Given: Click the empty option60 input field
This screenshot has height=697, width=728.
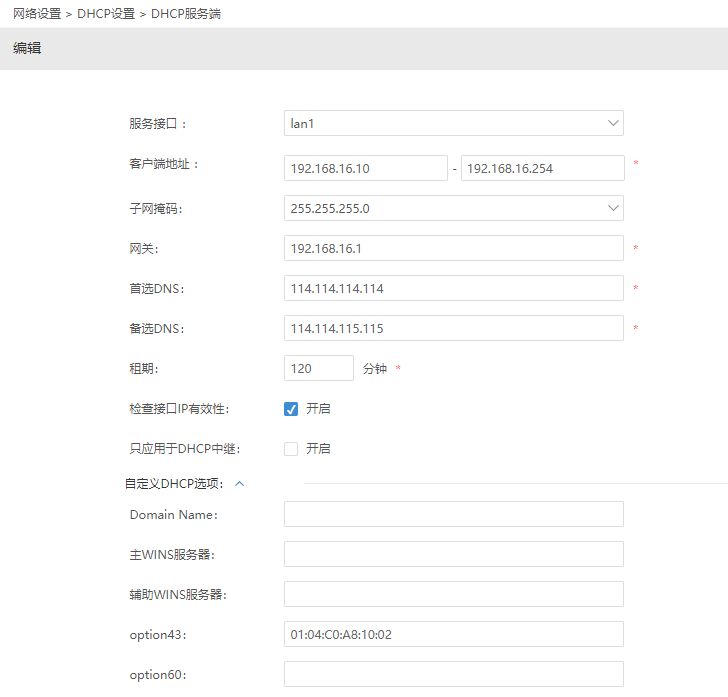Looking at the screenshot, I should (x=453, y=674).
